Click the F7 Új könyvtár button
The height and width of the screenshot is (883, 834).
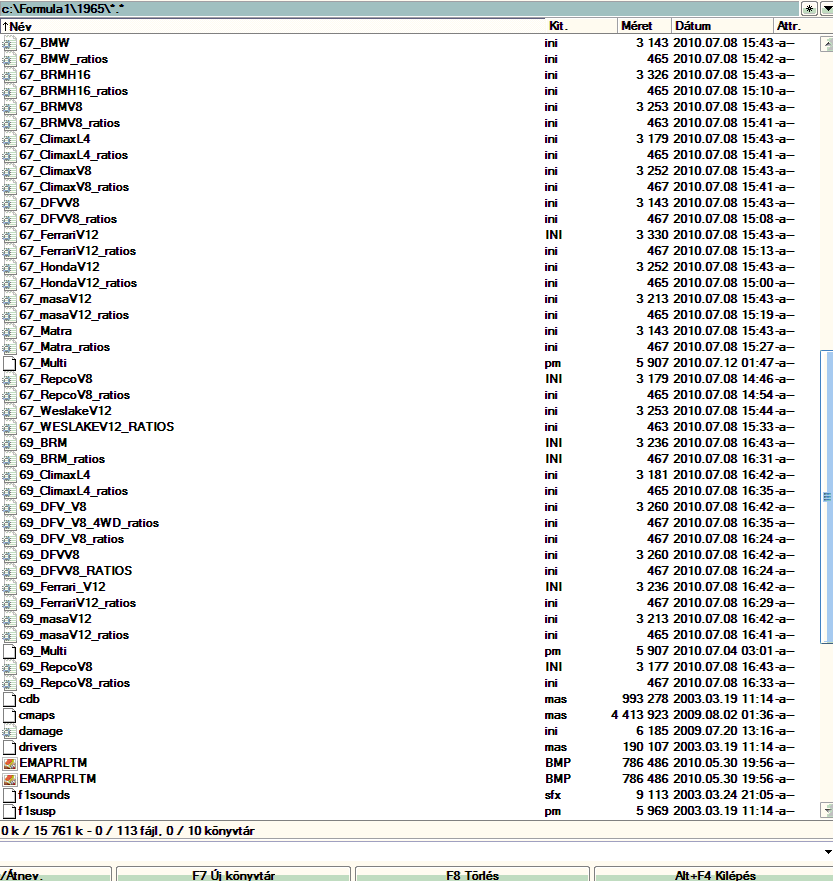[233, 875]
